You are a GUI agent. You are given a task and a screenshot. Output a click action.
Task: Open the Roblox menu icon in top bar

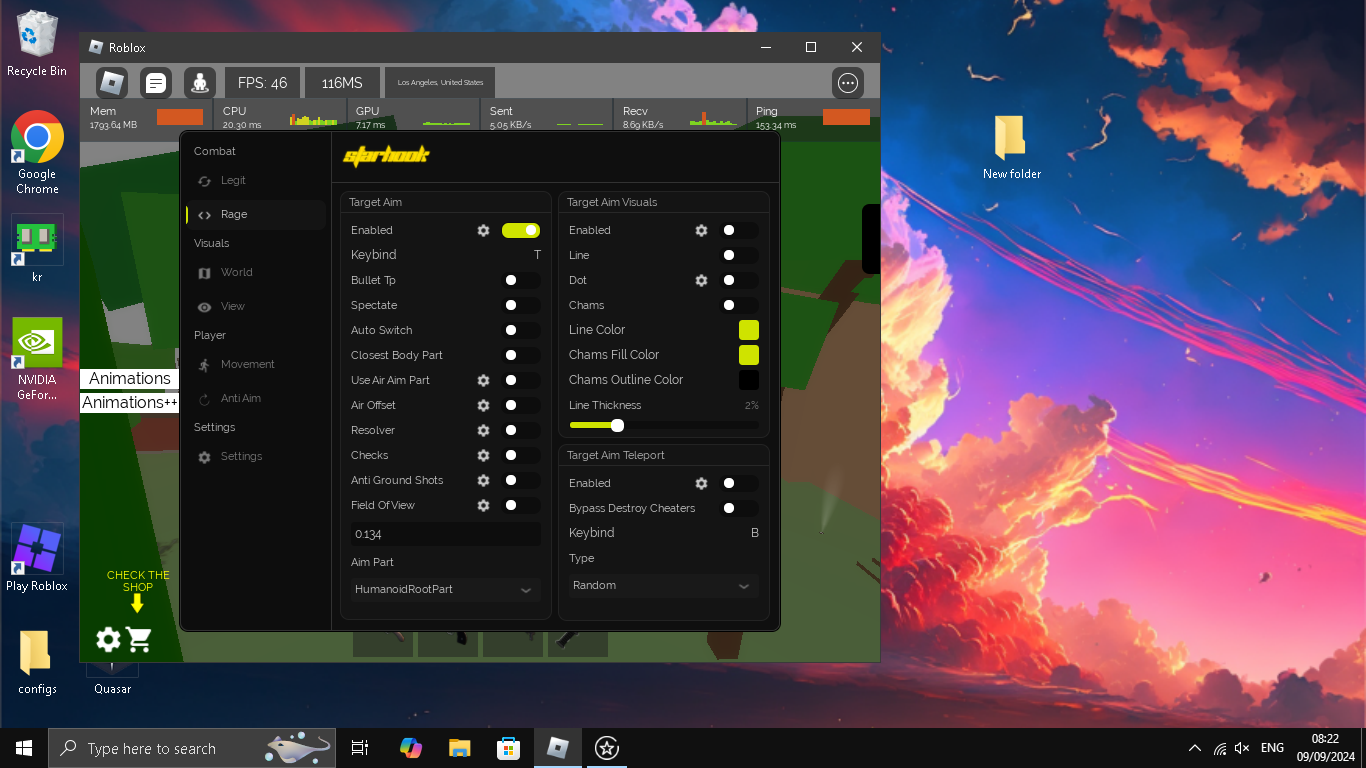[x=111, y=83]
